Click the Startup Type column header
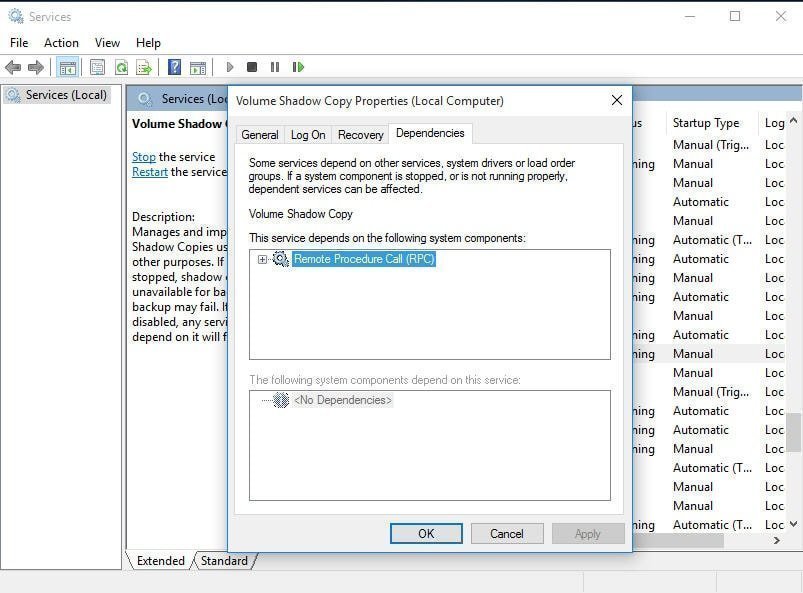The width and height of the screenshot is (803, 593). pos(712,123)
